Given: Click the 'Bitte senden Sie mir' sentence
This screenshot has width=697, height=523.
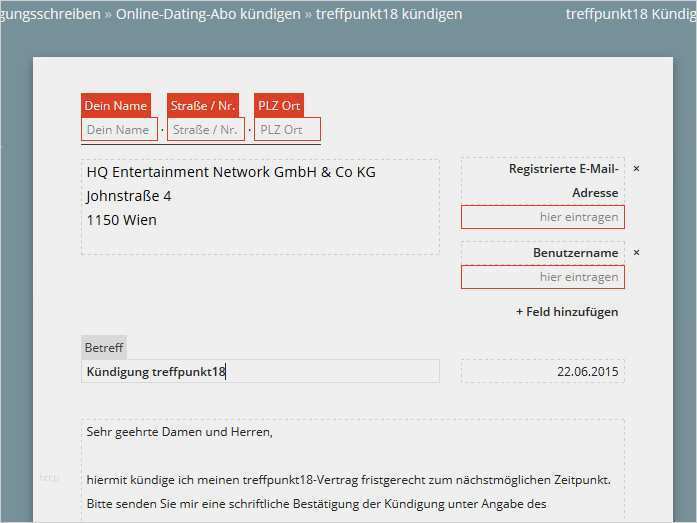Looking at the screenshot, I should coord(316,504).
